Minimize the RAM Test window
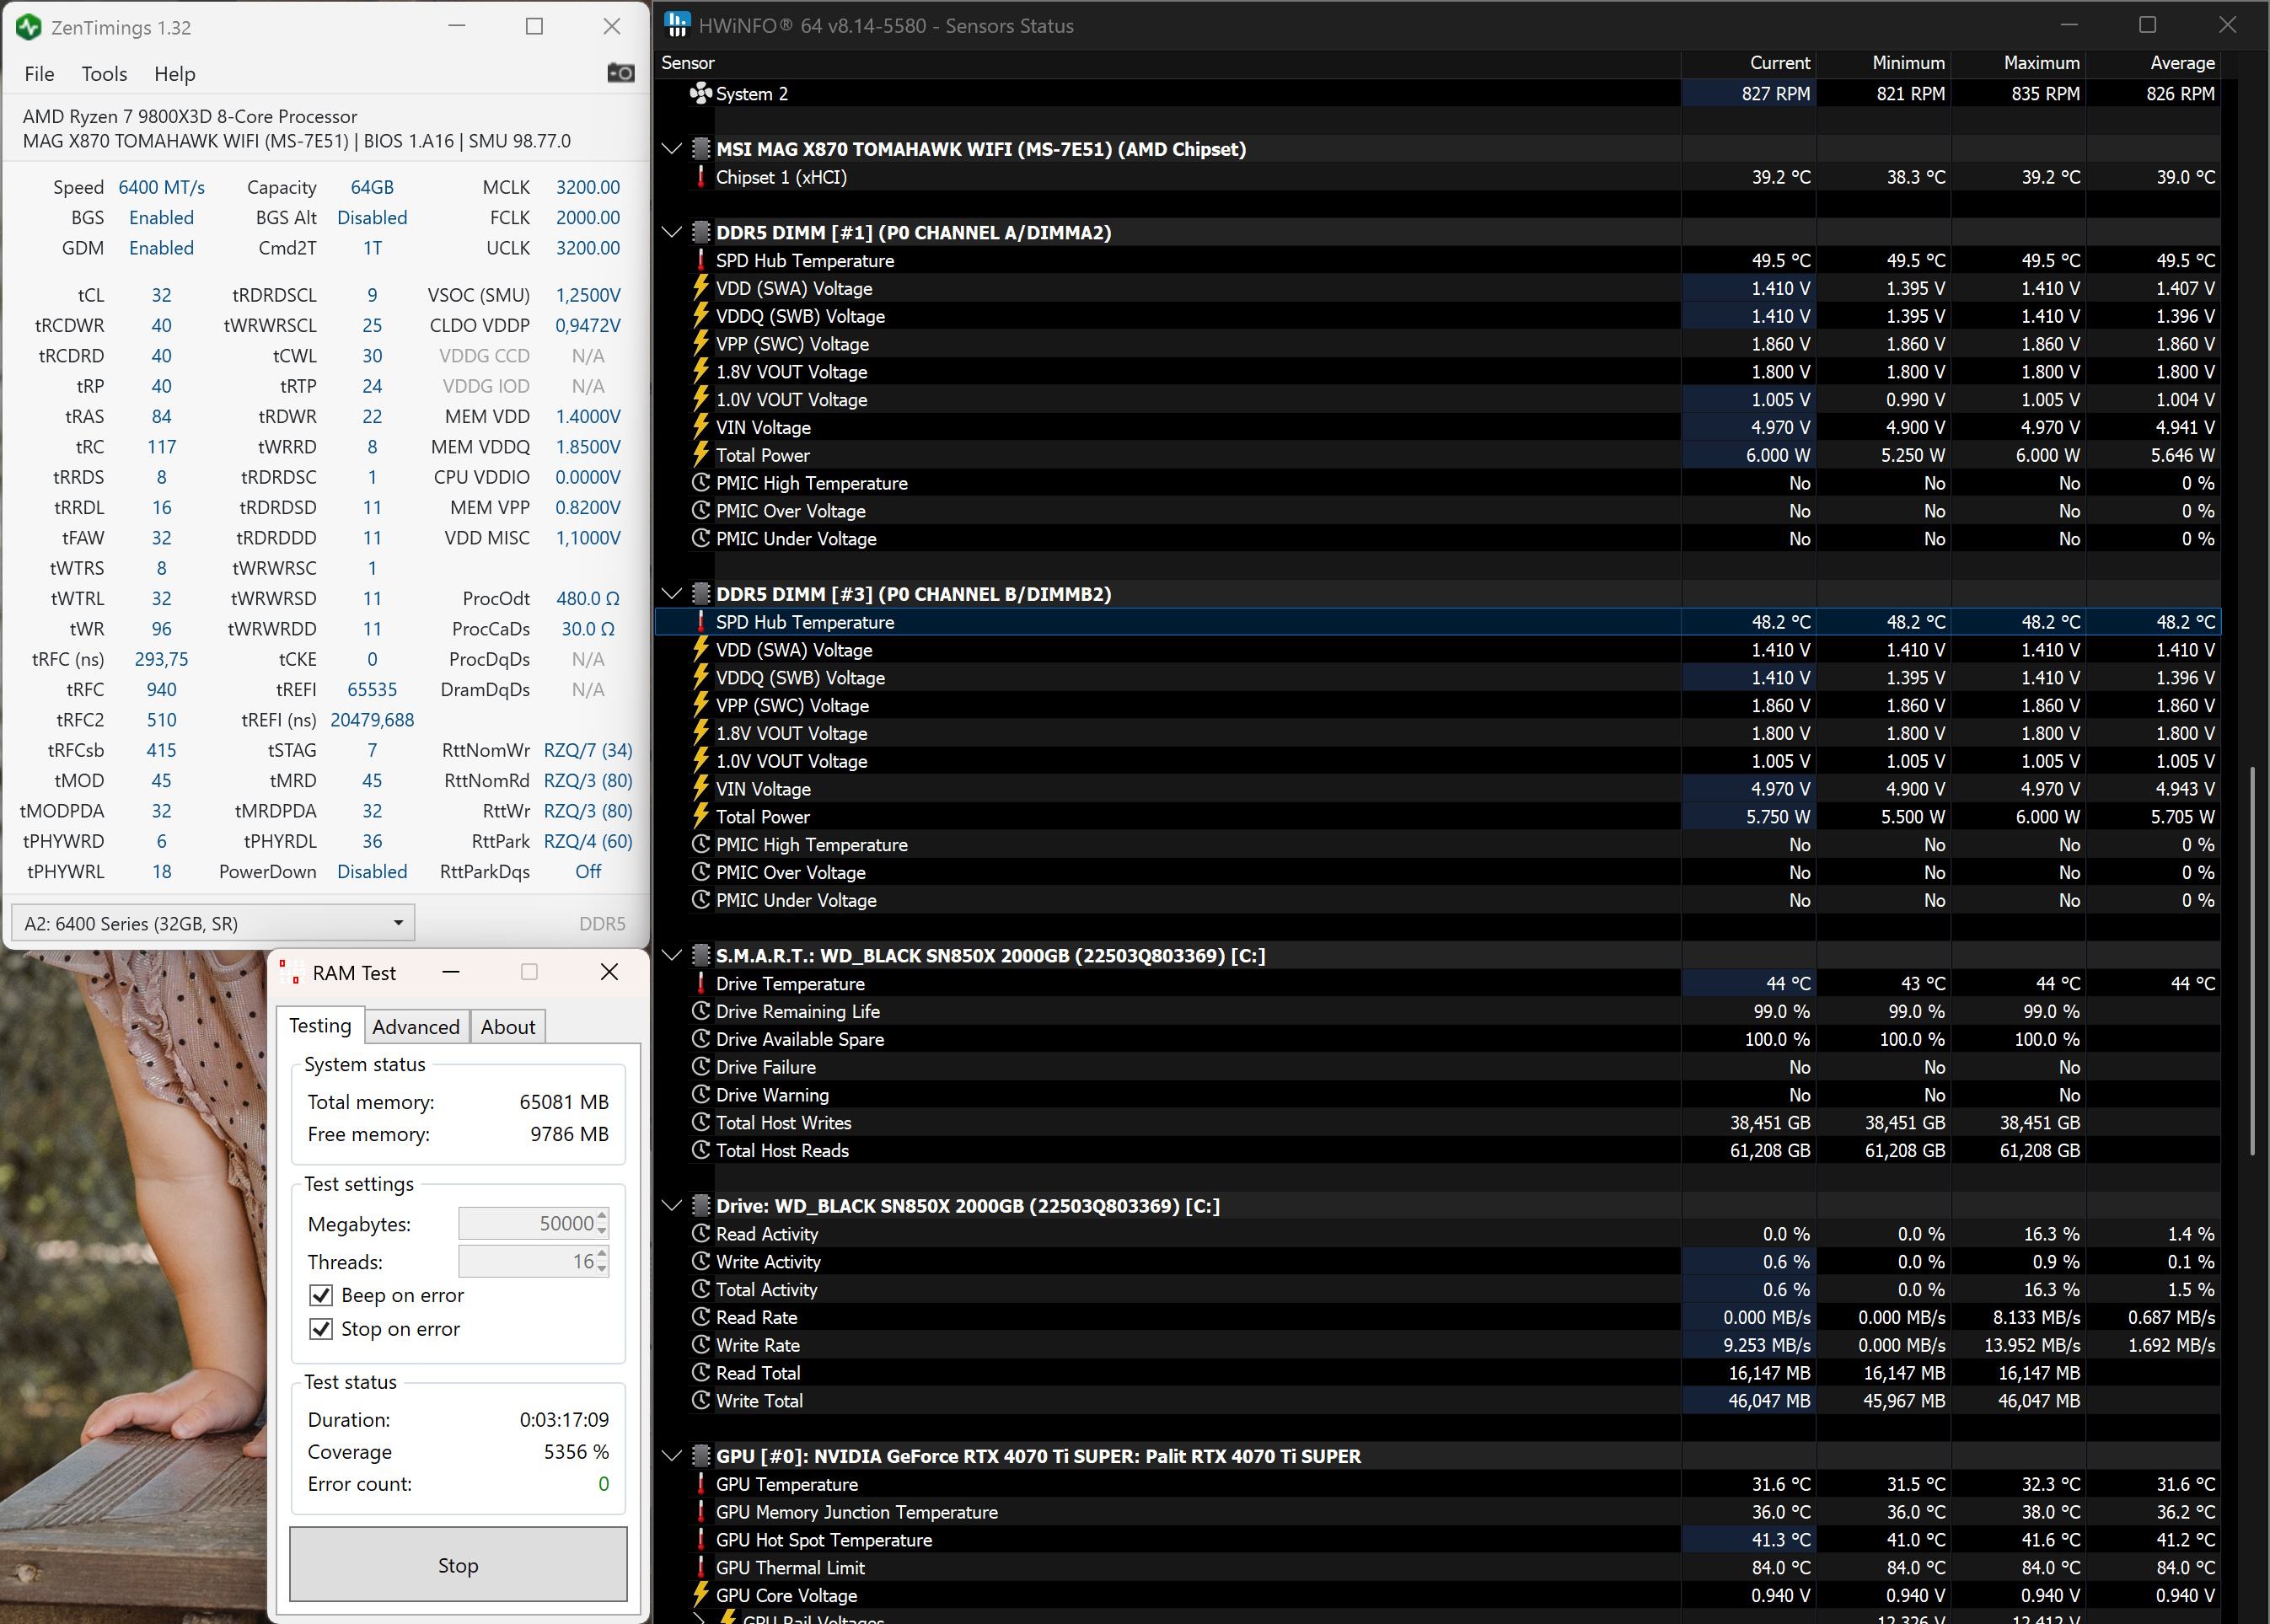This screenshot has height=1624, width=2270. tap(451, 972)
